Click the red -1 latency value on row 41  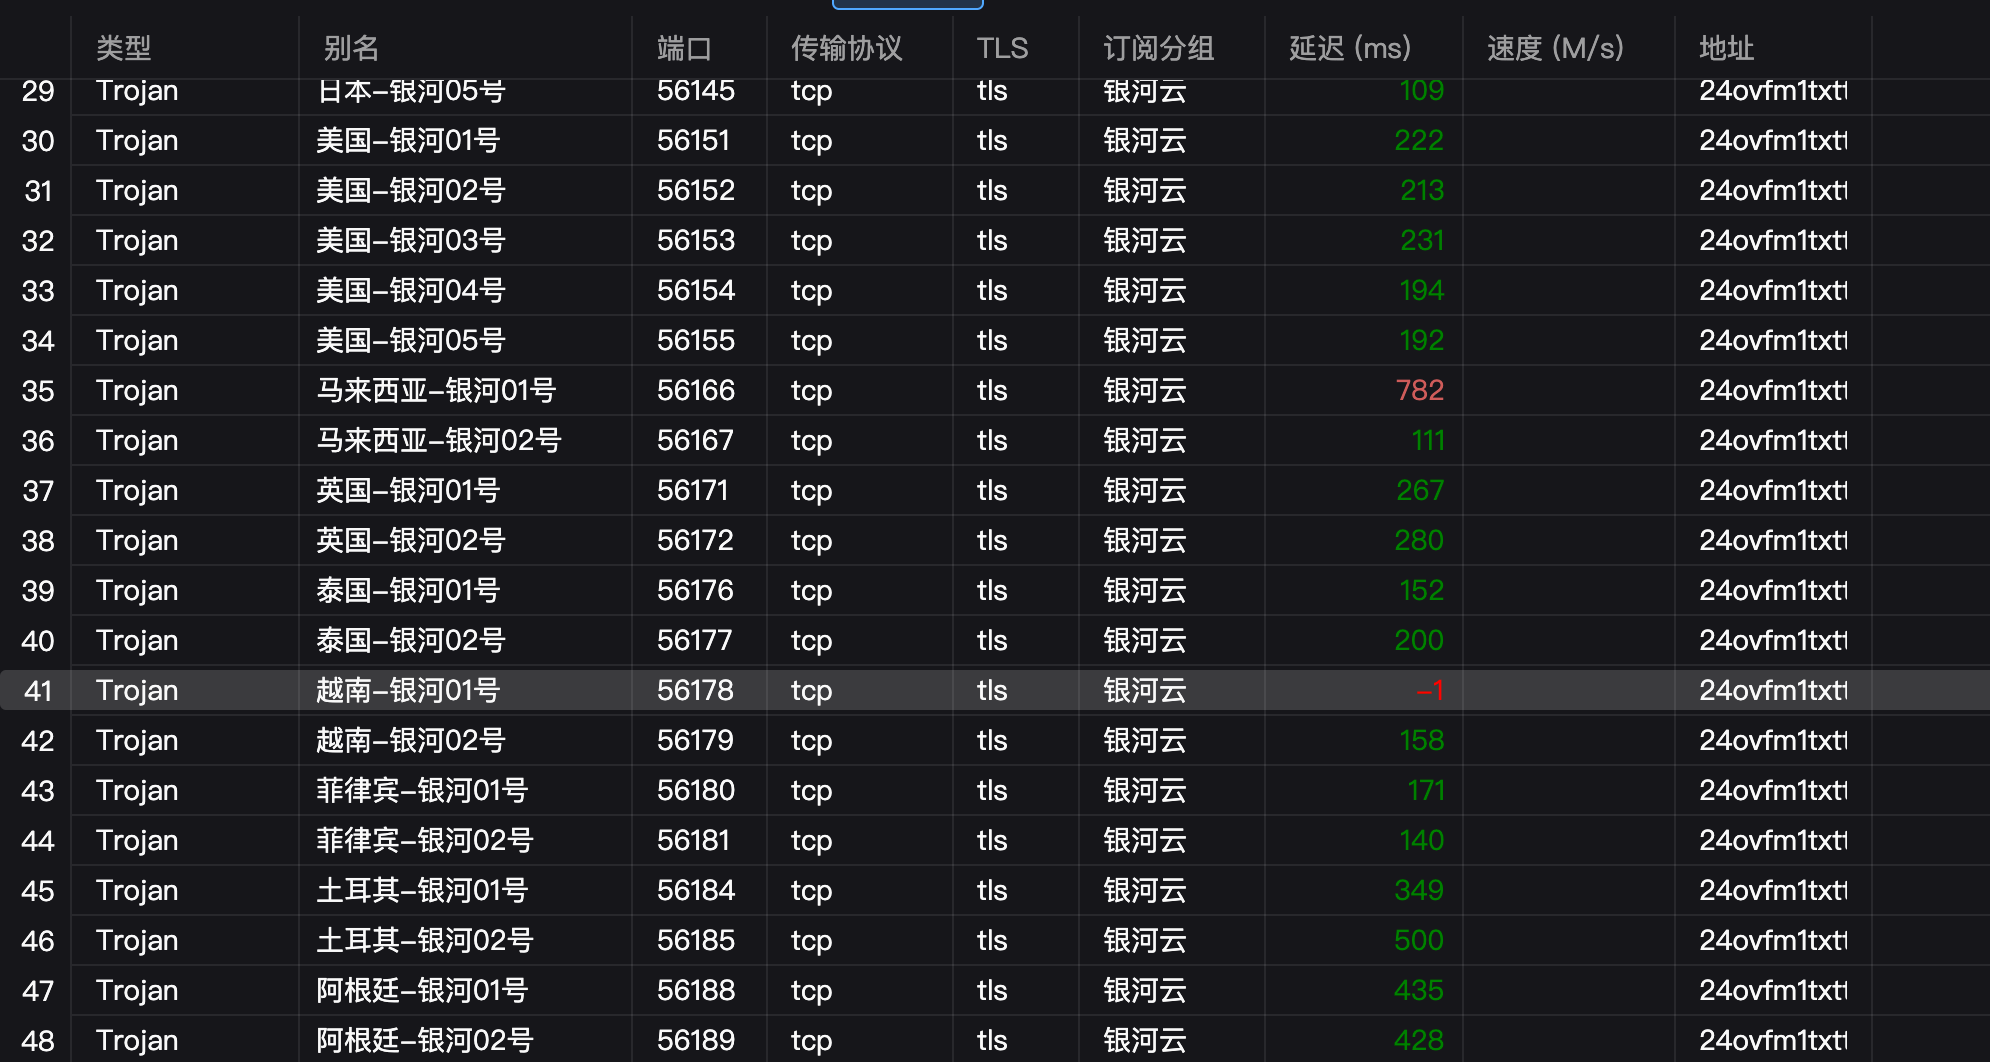(1430, 690)
